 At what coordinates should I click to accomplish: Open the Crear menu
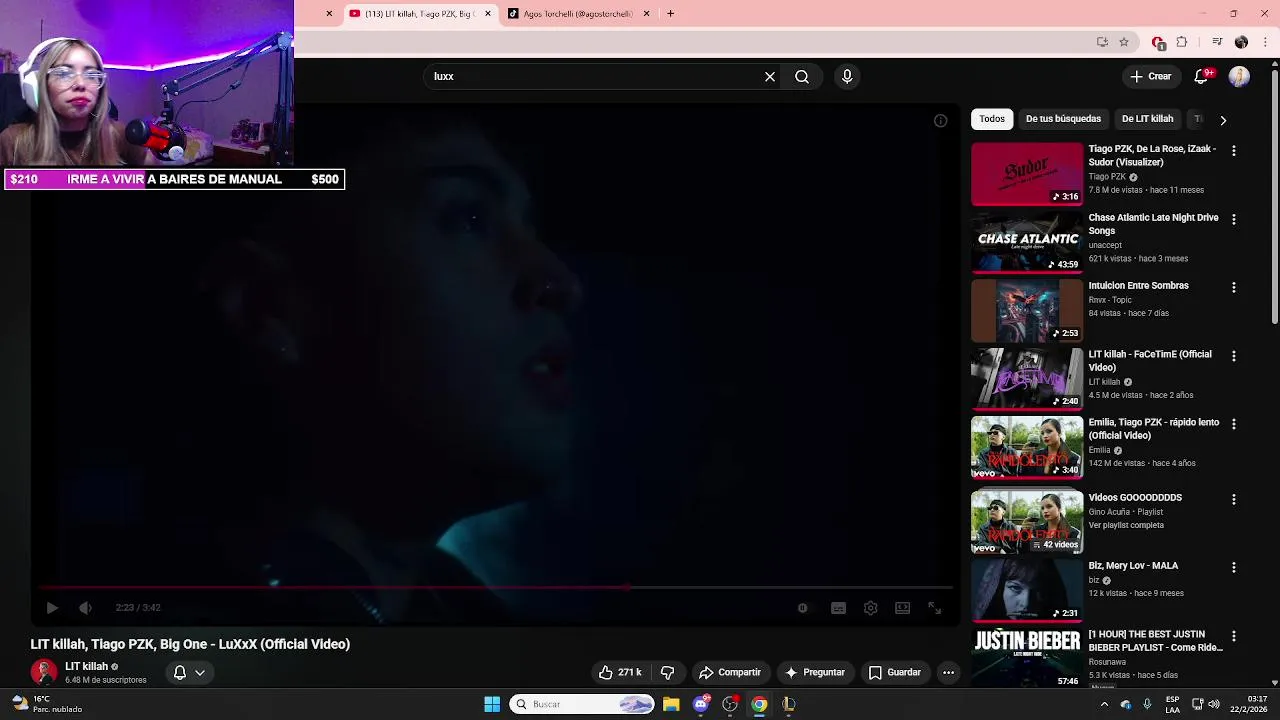pos(1151,76)
